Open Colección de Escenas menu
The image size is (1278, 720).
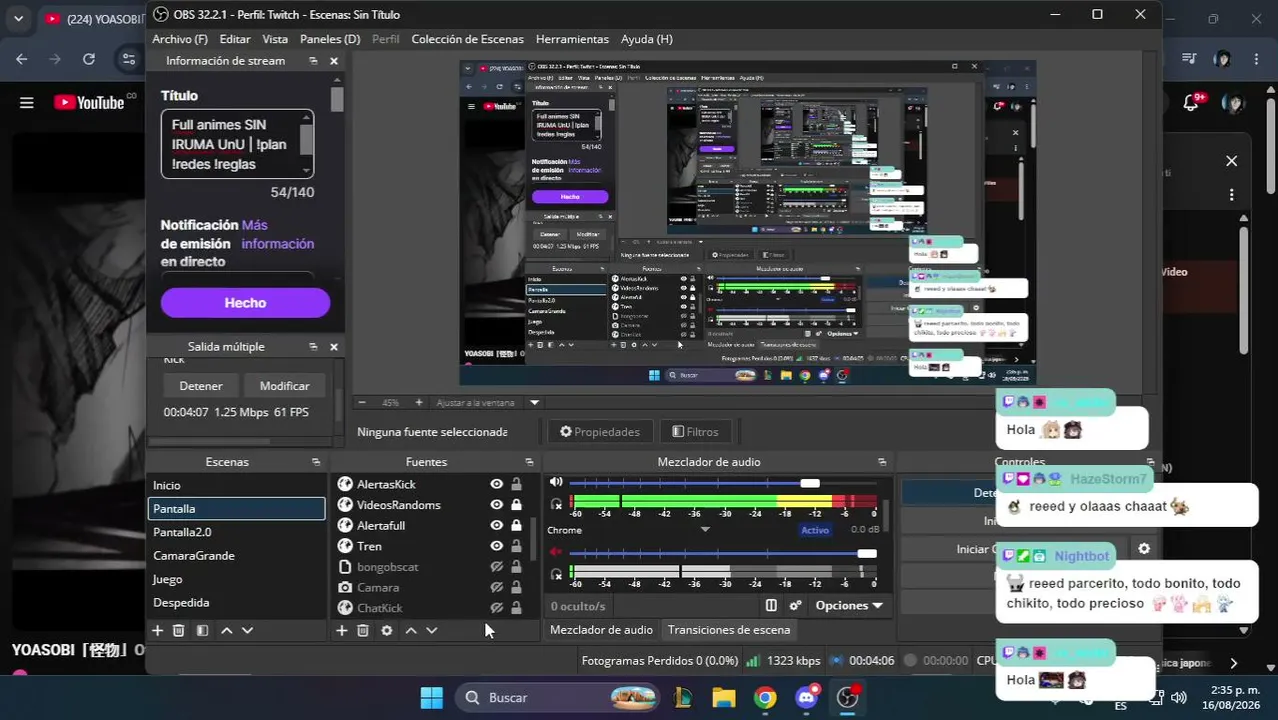(467, 39)
